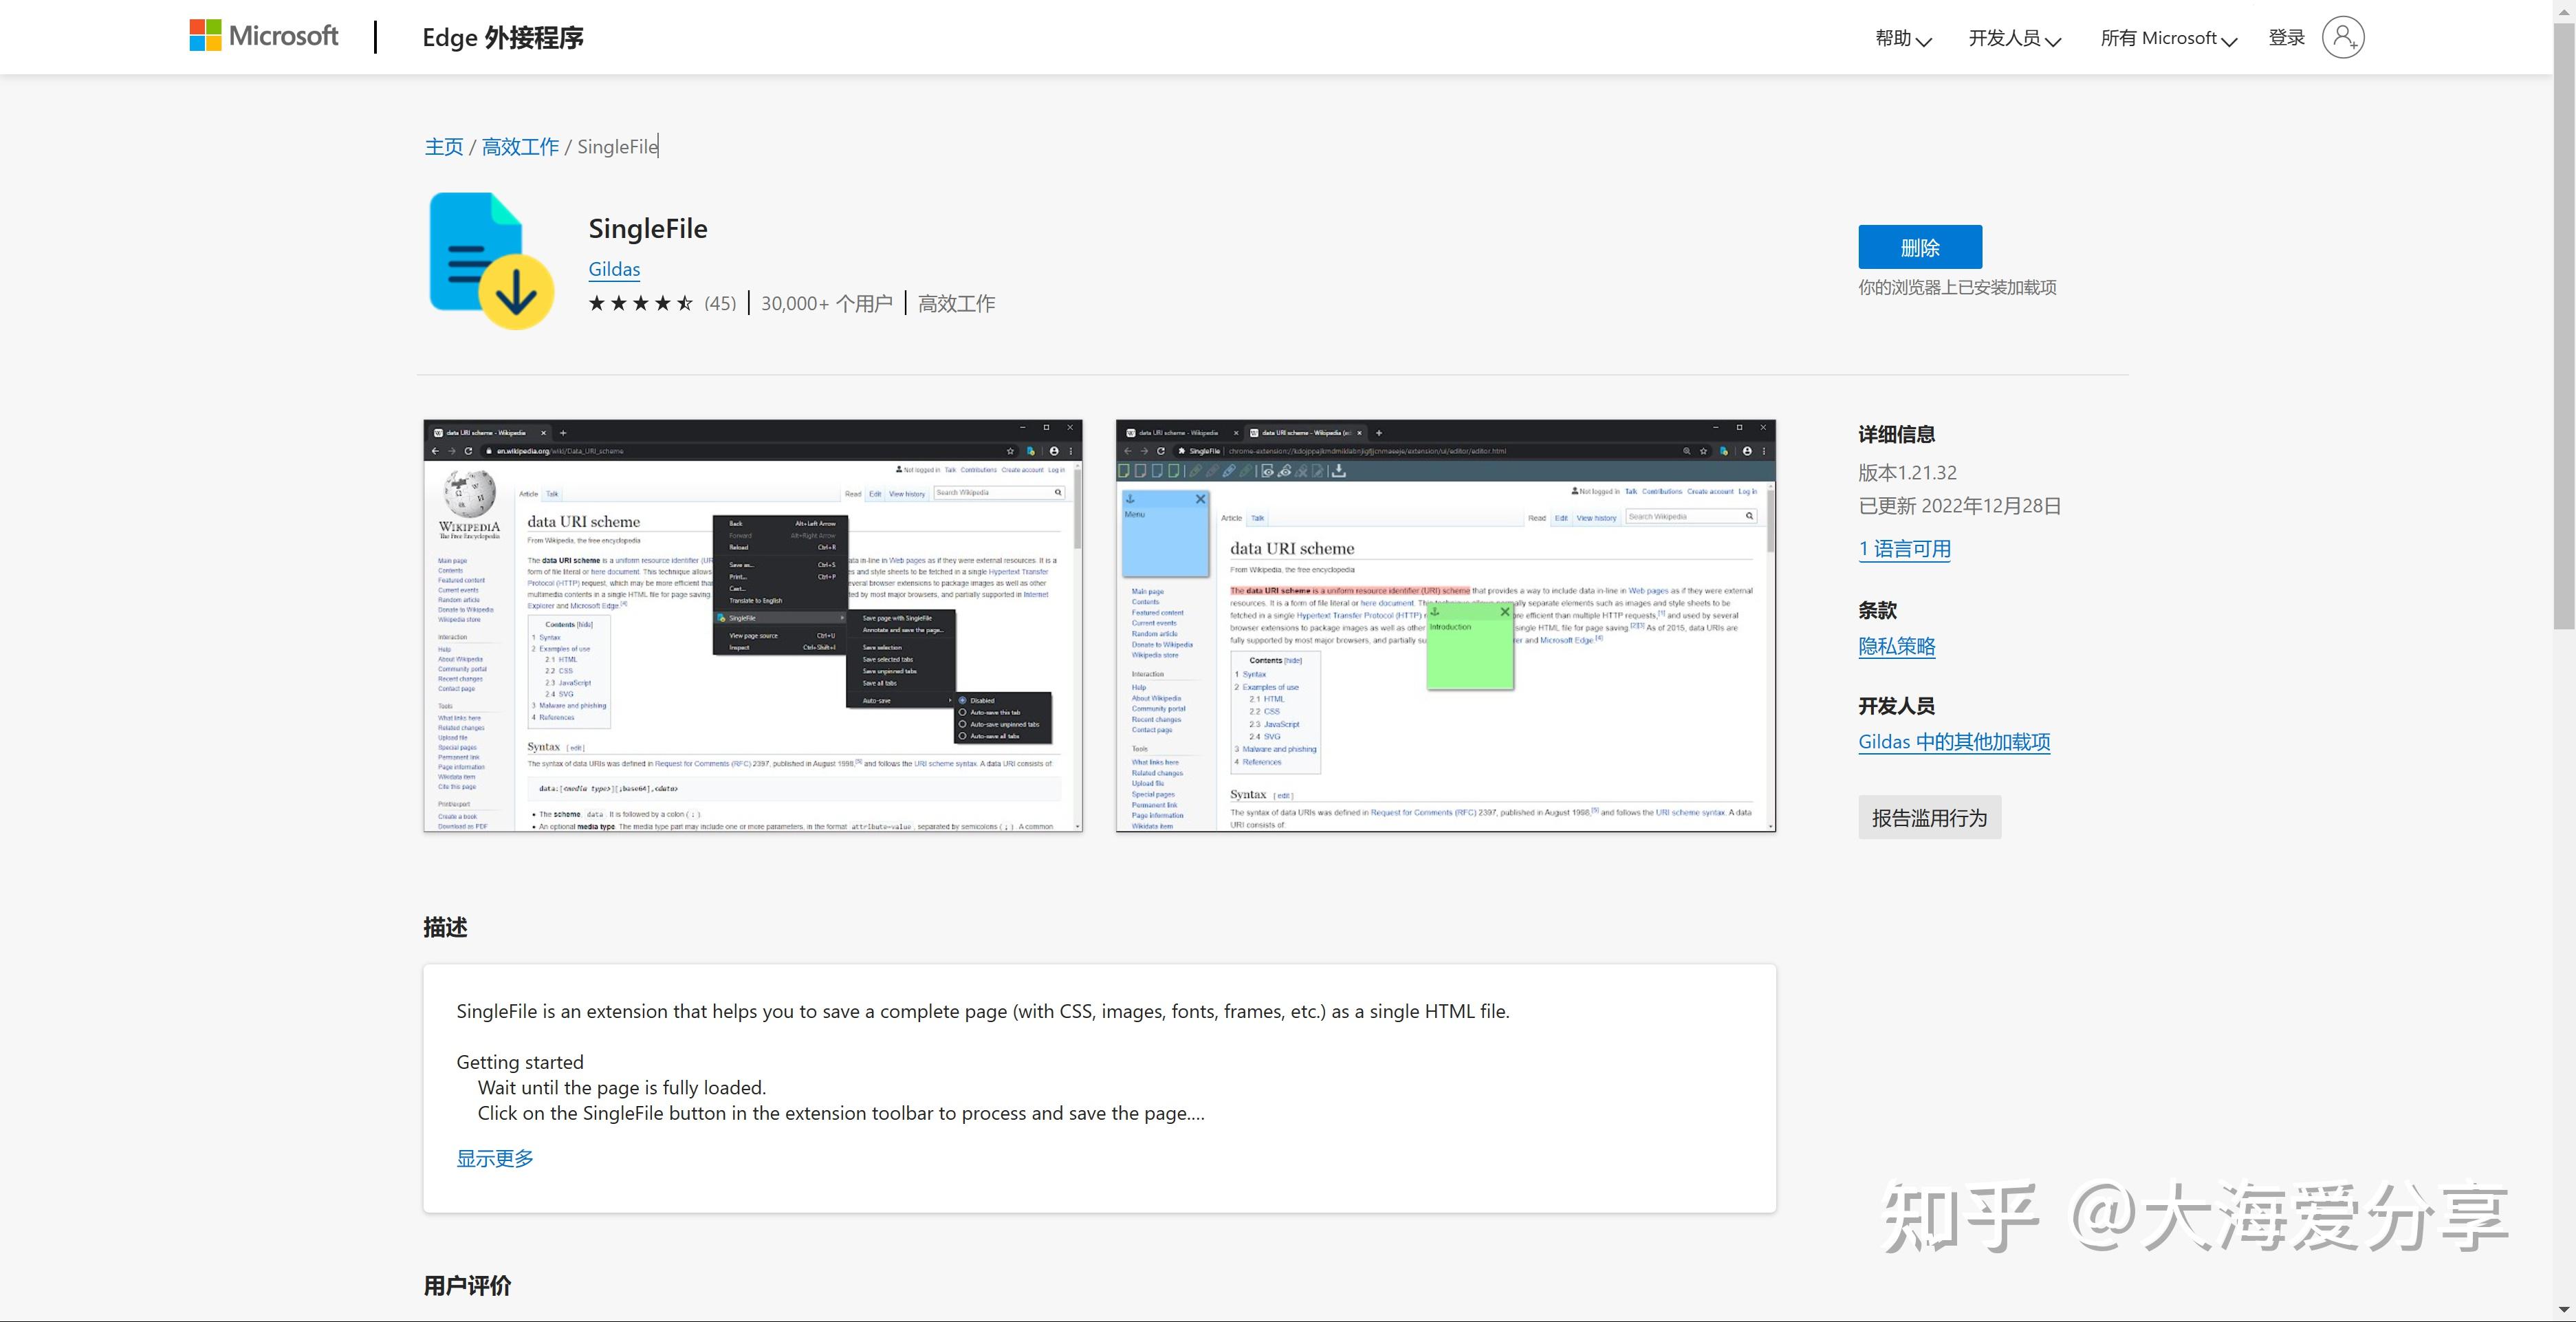This screenshot has width=2576, height=1322.
Task: Open the 隐私策略 privacy policy link
Action: (1896, 646)
